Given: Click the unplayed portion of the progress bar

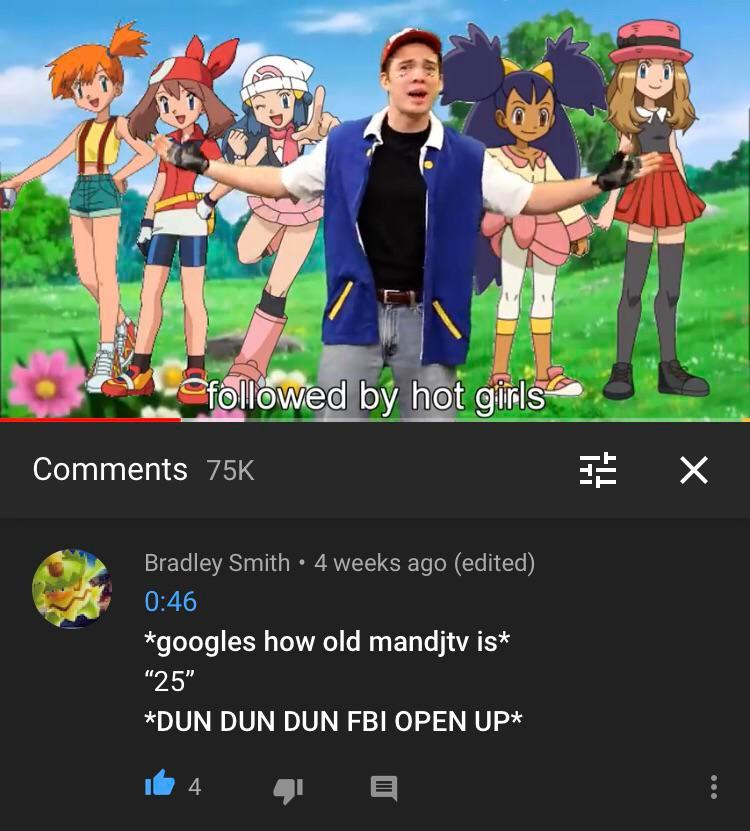Looking at the screenshot, I should point(465,420).
